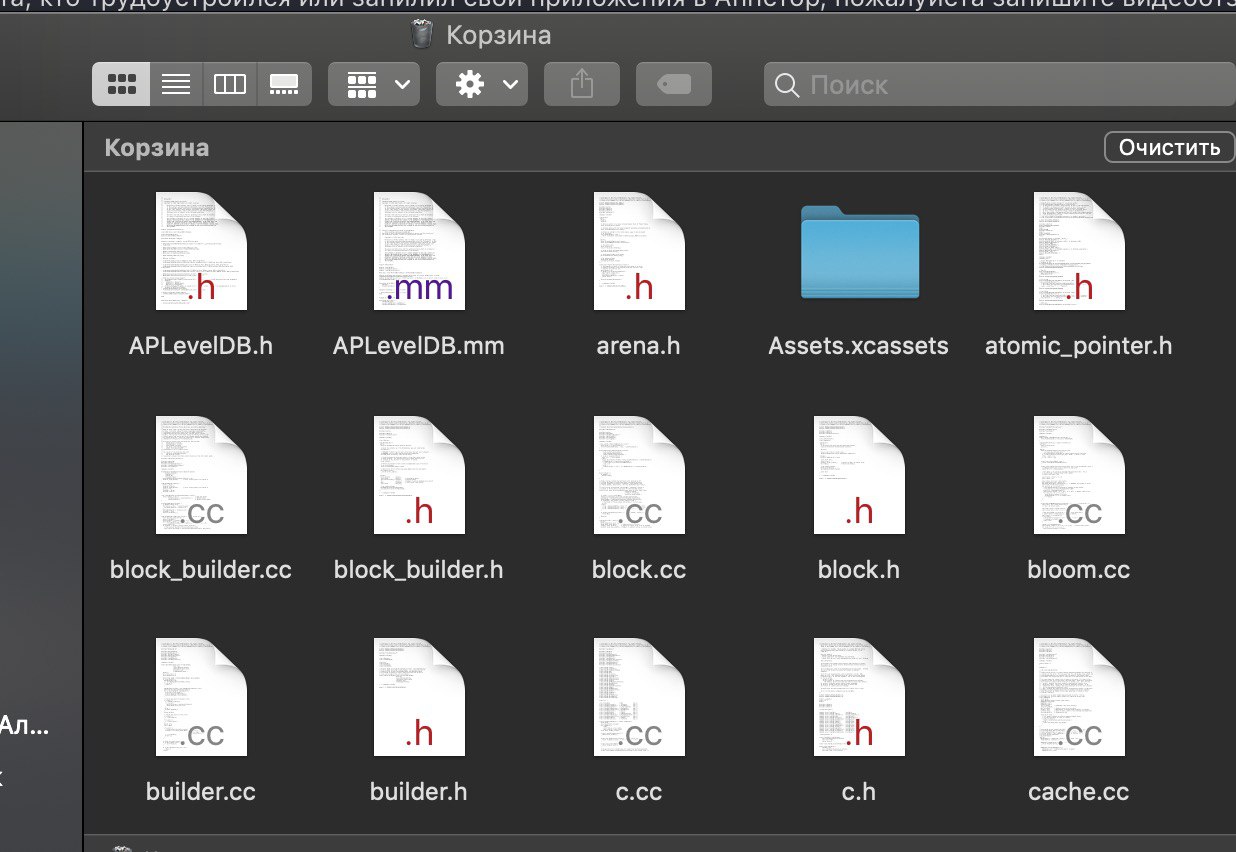Select the APLevelDB.mm file icon
This screenshot has height=852, width=1236.
coord(419,251)
